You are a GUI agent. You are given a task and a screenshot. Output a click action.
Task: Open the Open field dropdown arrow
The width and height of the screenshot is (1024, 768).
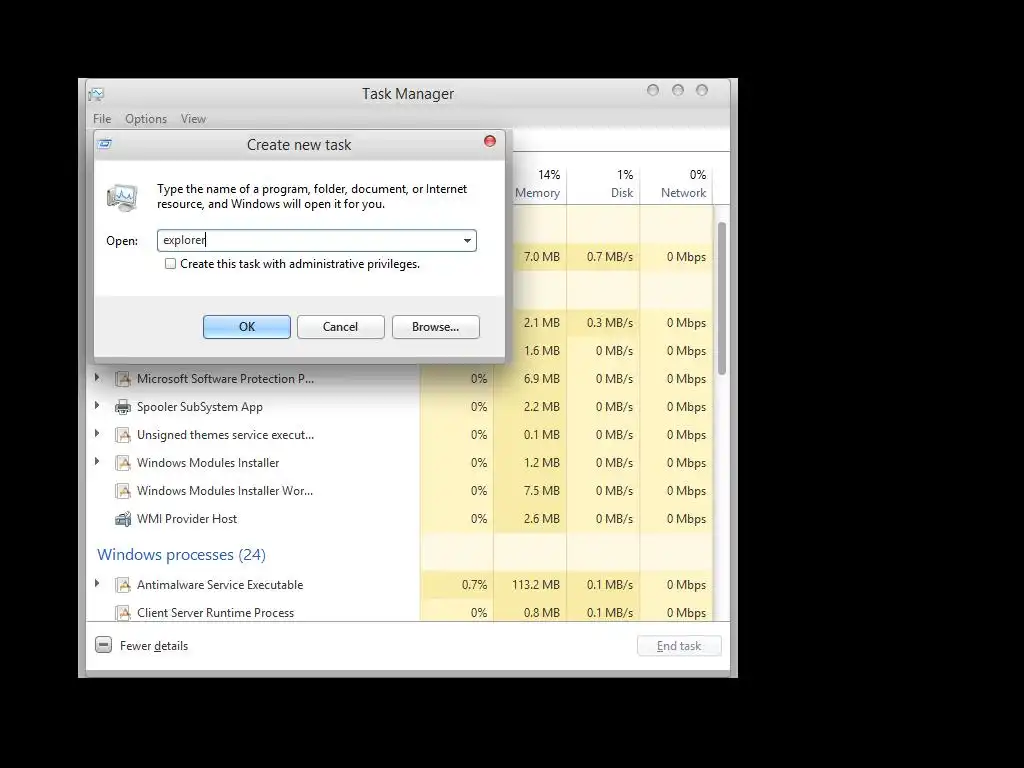468,240
